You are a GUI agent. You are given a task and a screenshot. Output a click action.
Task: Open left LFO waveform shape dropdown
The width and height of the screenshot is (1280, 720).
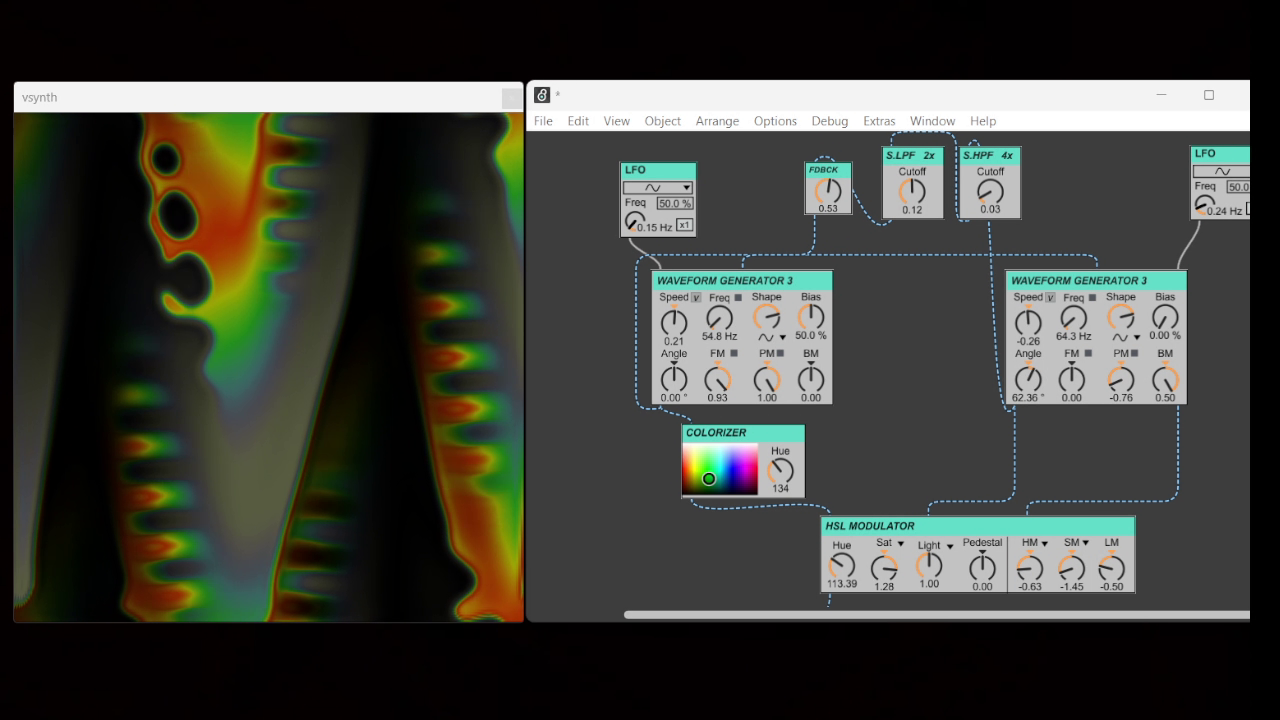click(658, 187)
